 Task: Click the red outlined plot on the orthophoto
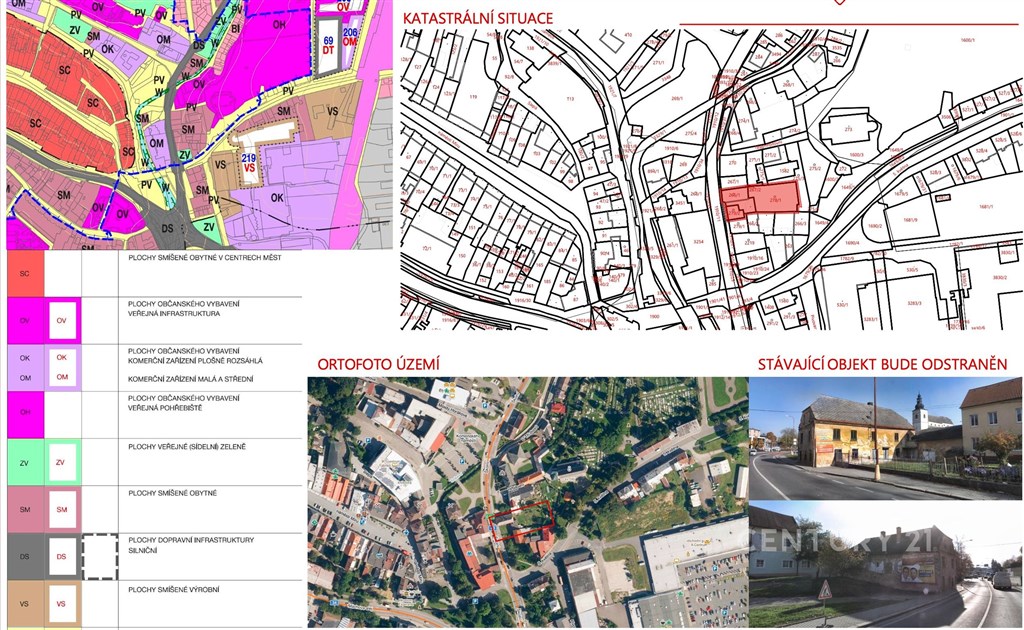click(520, 520)
